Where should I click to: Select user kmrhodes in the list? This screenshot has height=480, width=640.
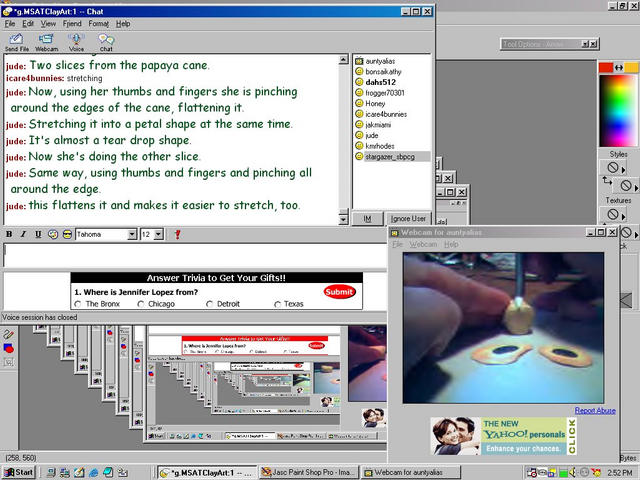click(x=380, y=146)
